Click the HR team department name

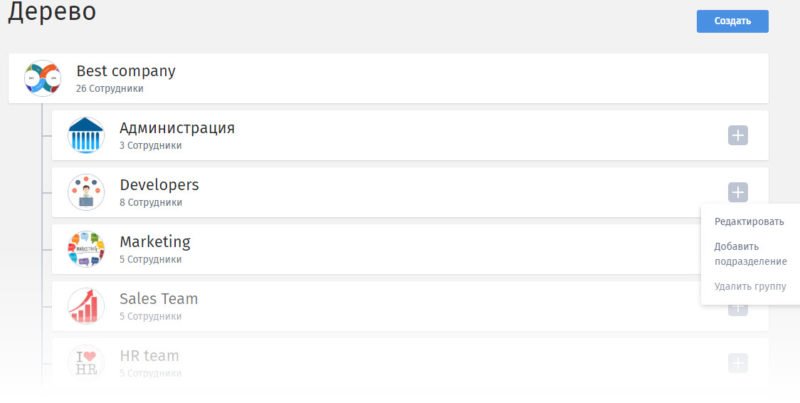149,356
